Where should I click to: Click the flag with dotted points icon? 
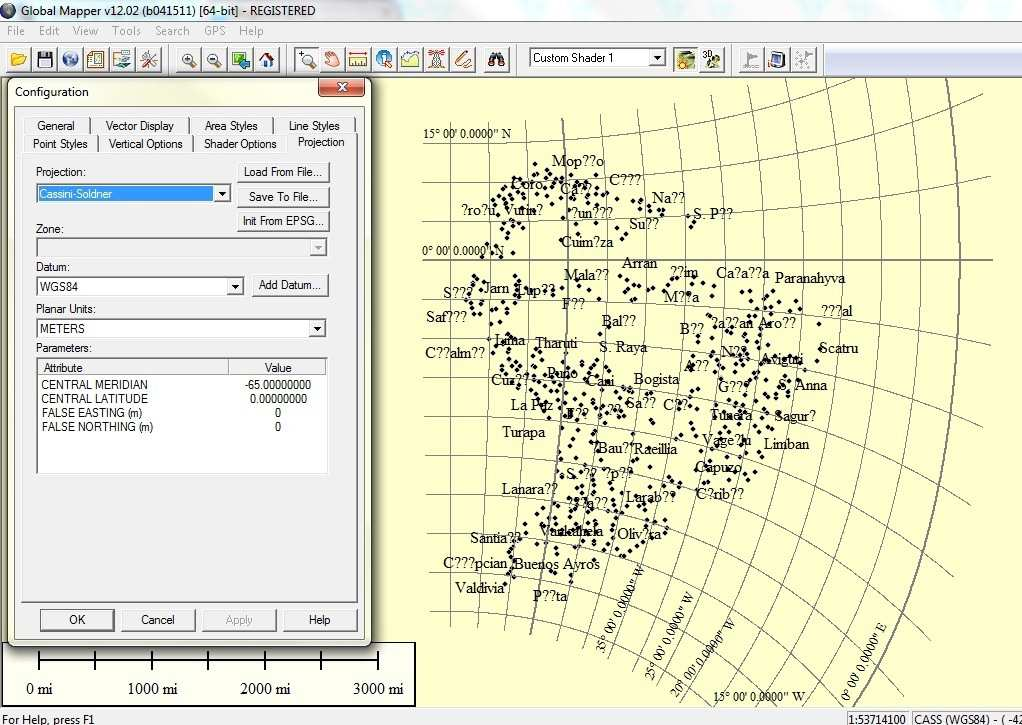803,59
